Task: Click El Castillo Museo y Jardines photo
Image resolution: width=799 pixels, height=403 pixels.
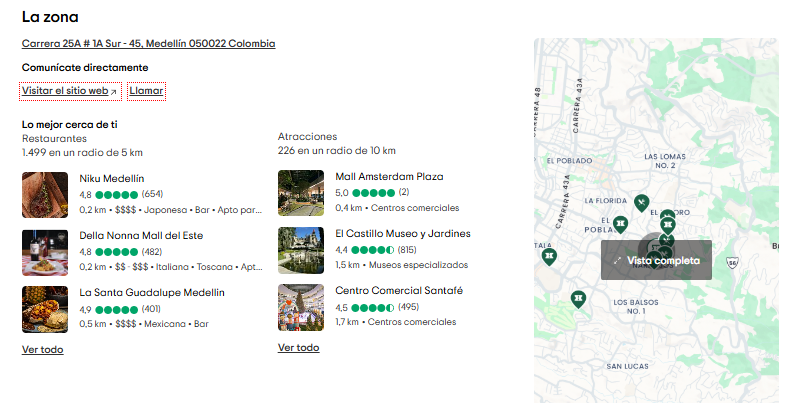Action: click(x=301, y=251)
